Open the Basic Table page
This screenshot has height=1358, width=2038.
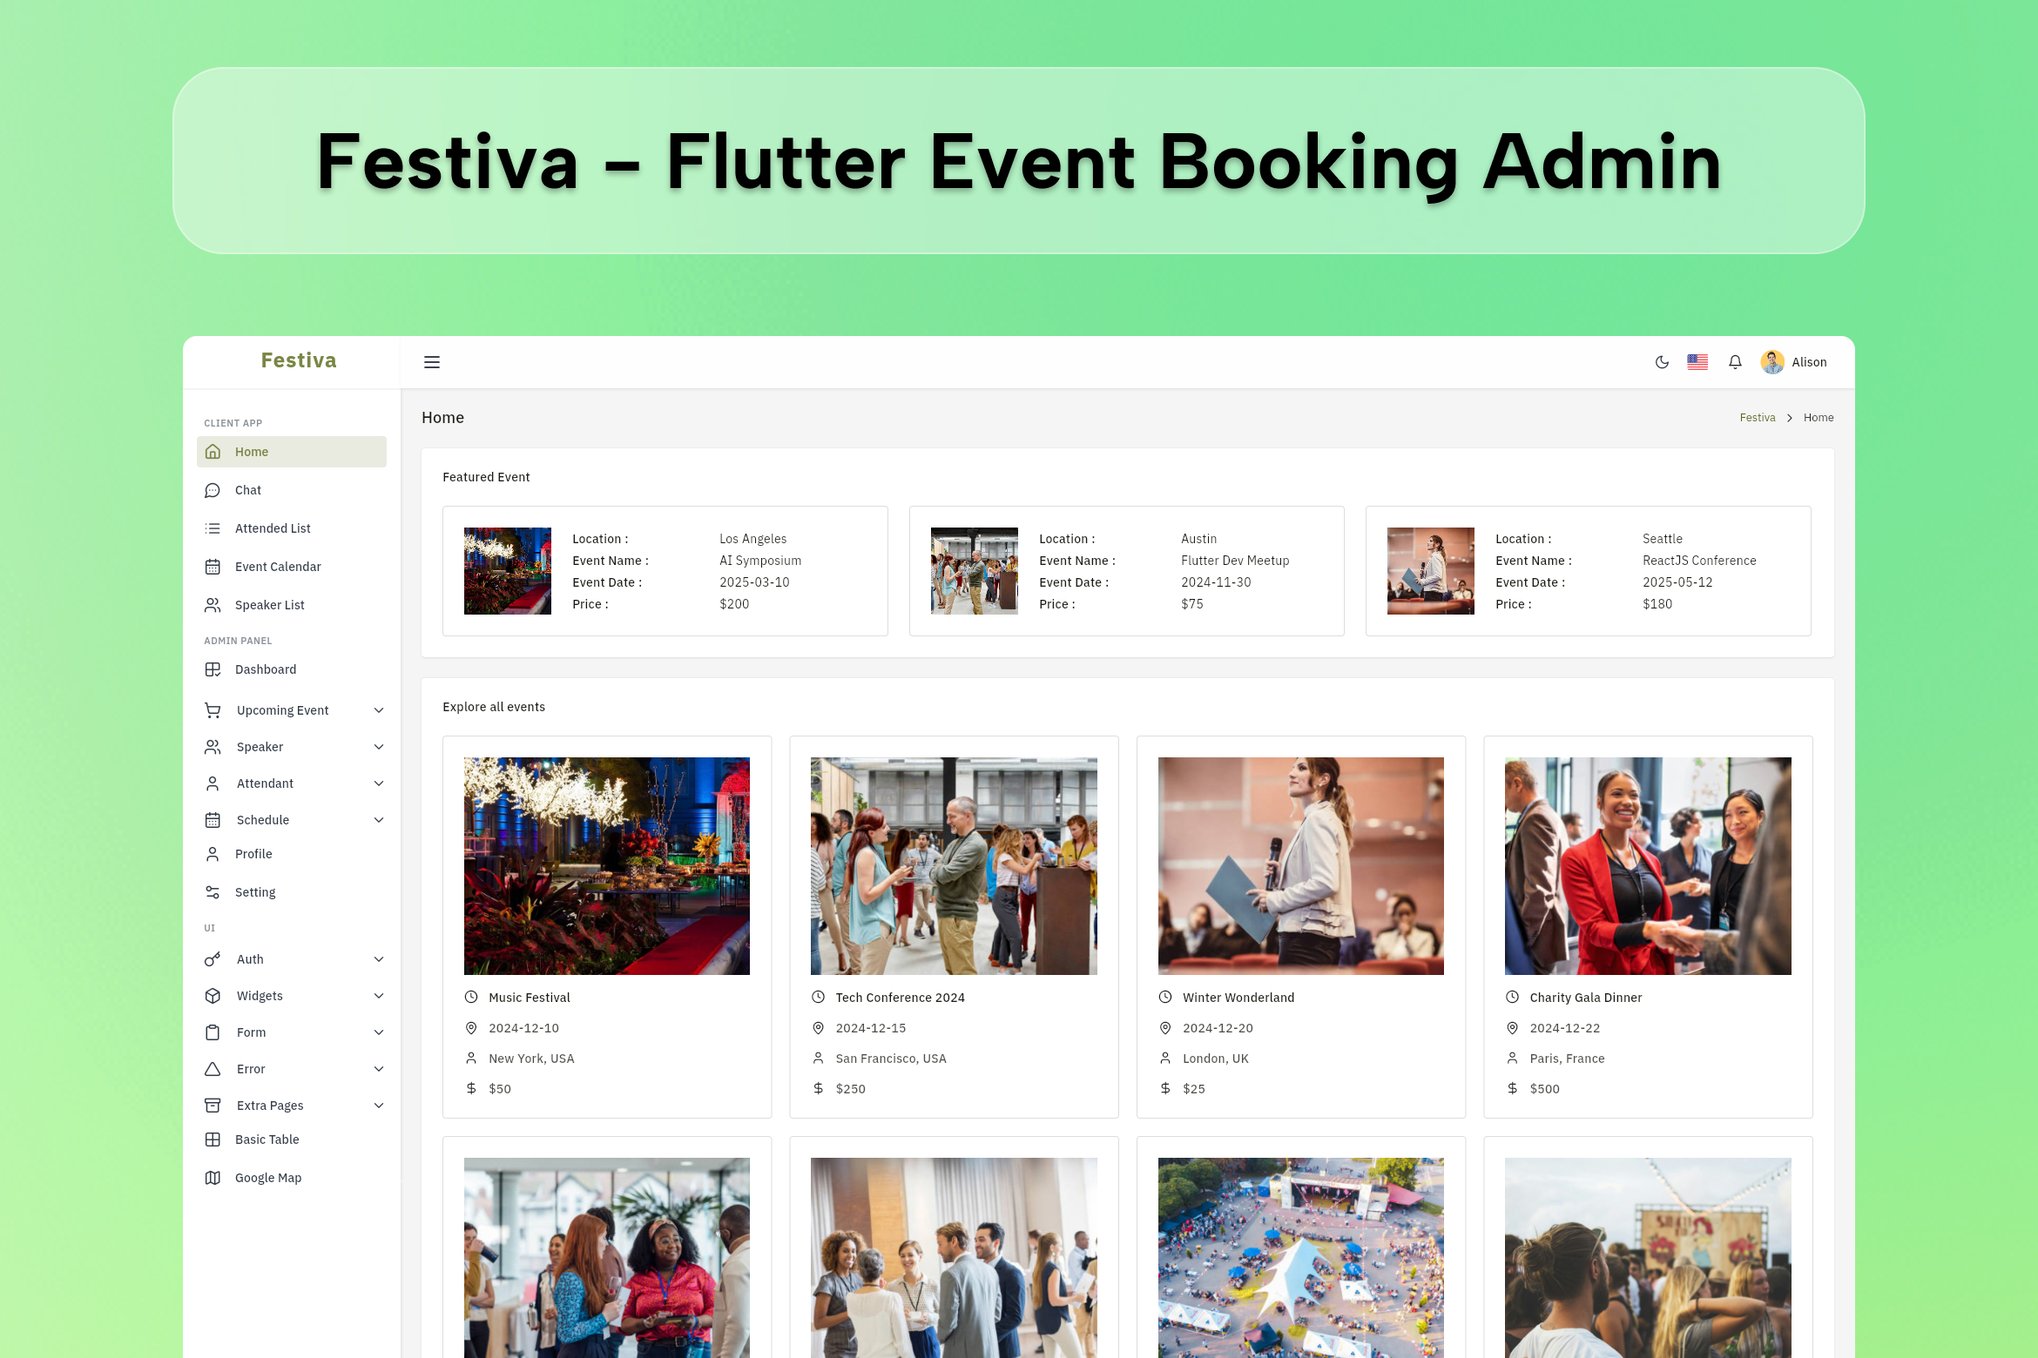click(266, 1140)
